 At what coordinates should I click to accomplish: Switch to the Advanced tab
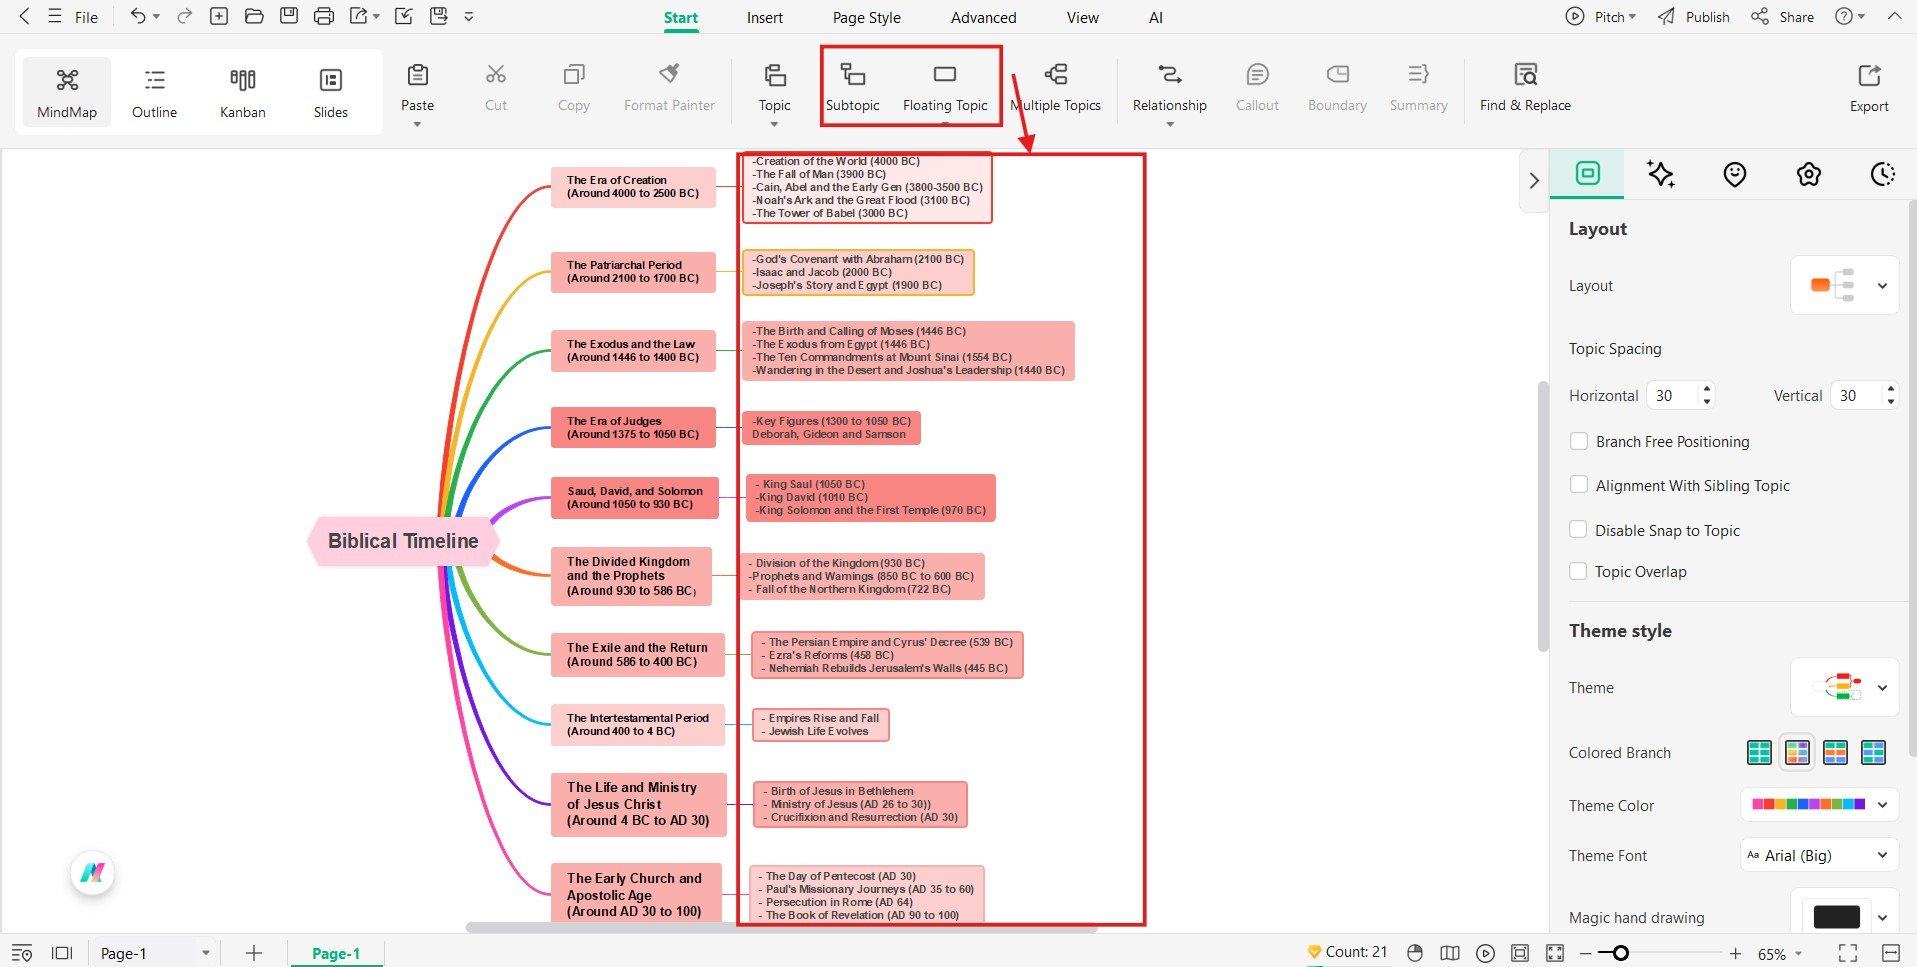(983, 17)
